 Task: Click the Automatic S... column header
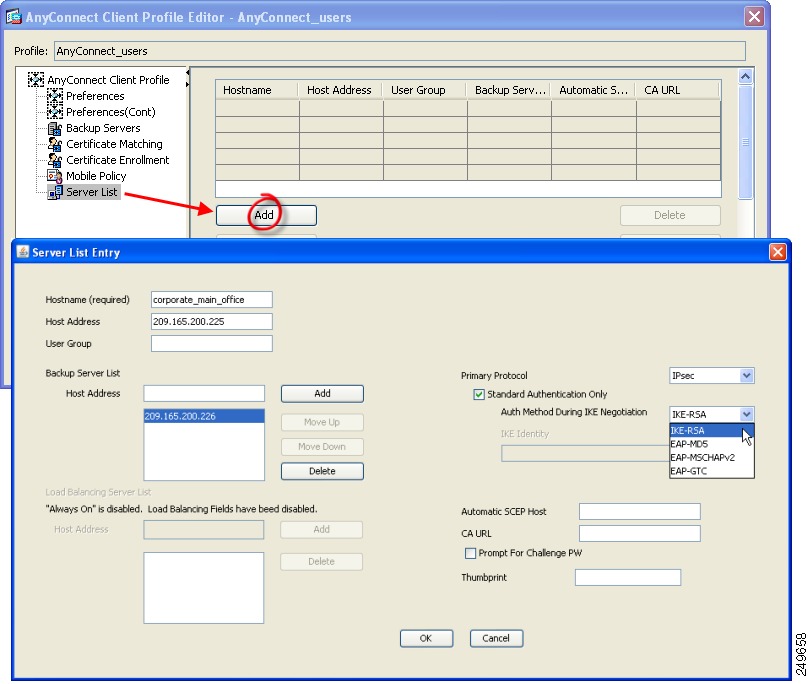pos(594,90)
